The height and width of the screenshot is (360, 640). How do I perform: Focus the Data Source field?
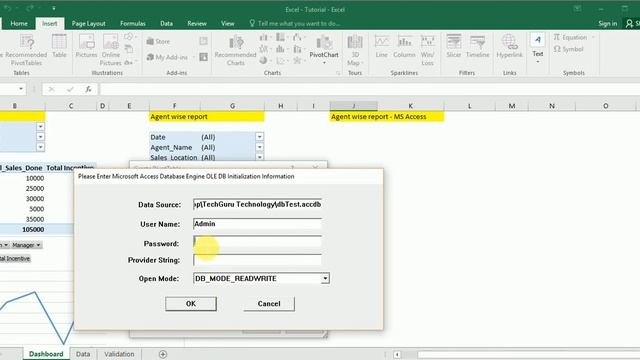click(x=257, y=204)
